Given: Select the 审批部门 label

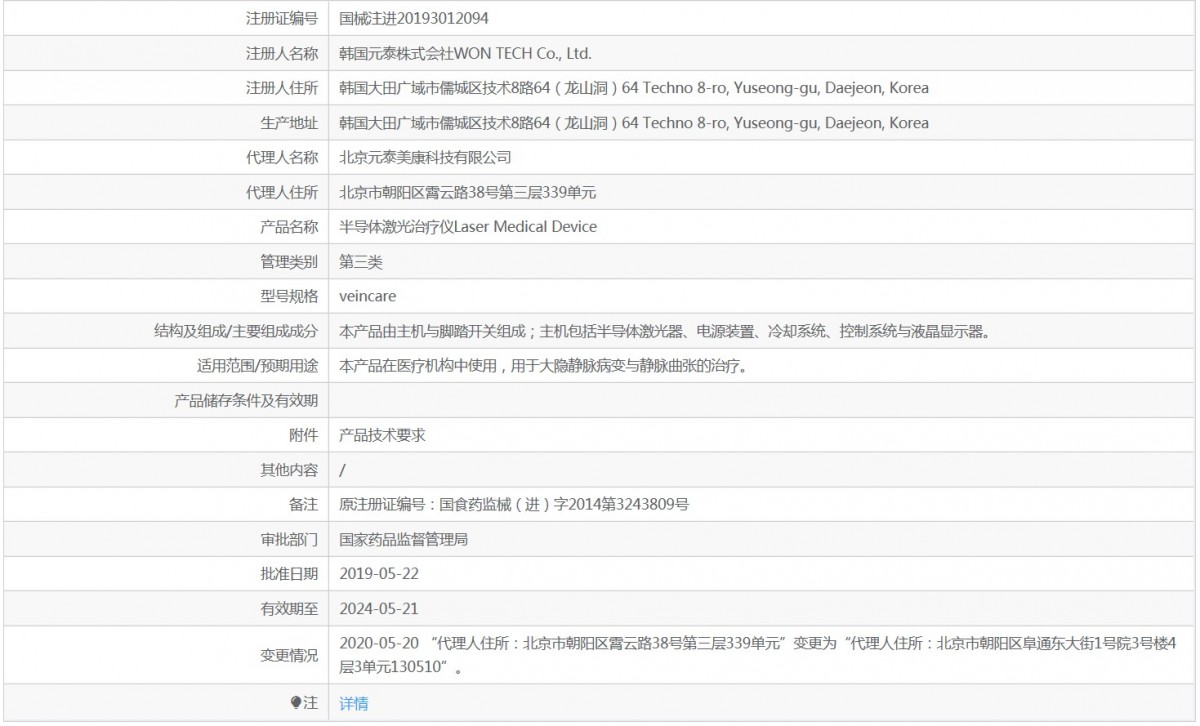Looking at the screenshot, I should pyautogui.click(x=289, y=540).
